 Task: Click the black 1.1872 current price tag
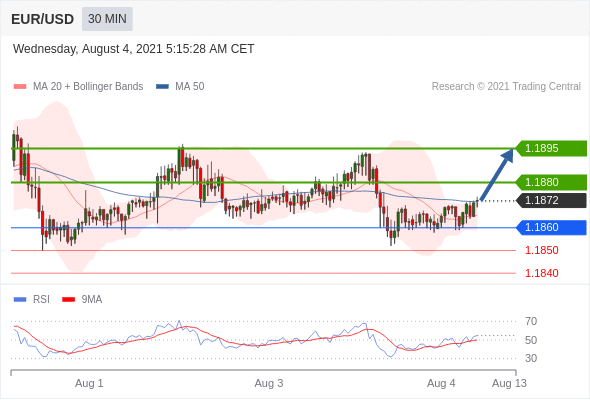[x=551, y=200]
